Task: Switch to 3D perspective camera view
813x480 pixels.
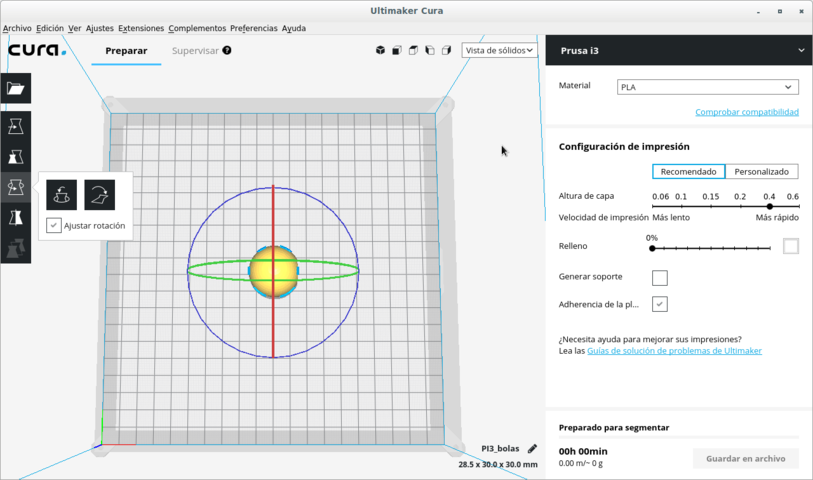Action: [x=380, y=50]
